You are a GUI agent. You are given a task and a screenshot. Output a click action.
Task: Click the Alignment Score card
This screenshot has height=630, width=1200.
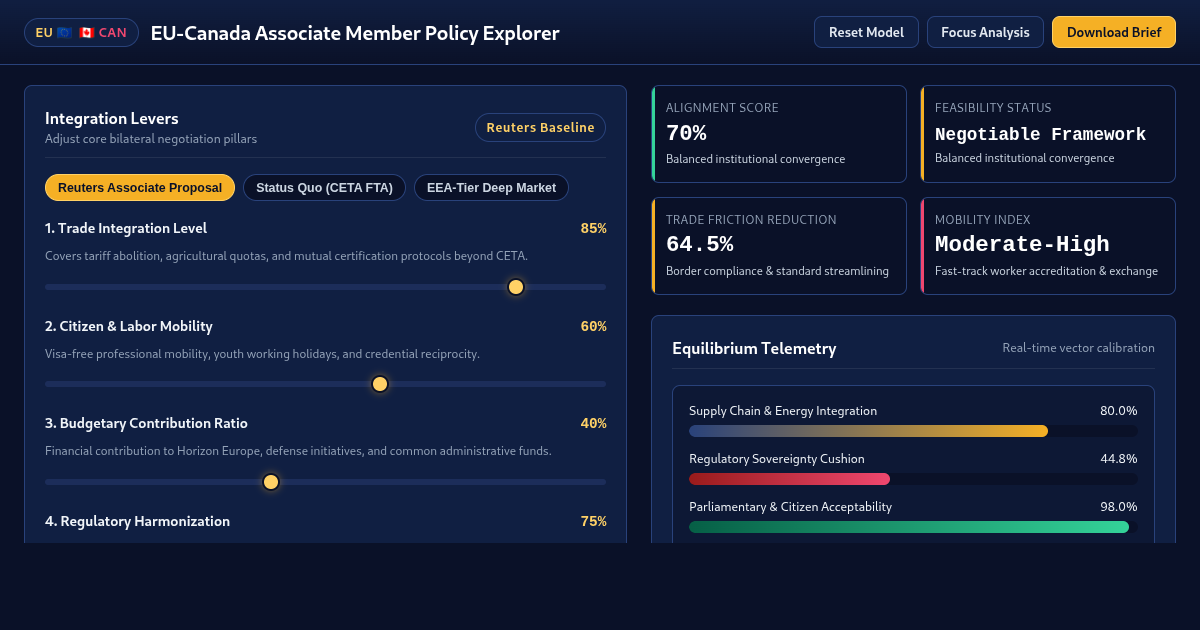coord(779,134)
